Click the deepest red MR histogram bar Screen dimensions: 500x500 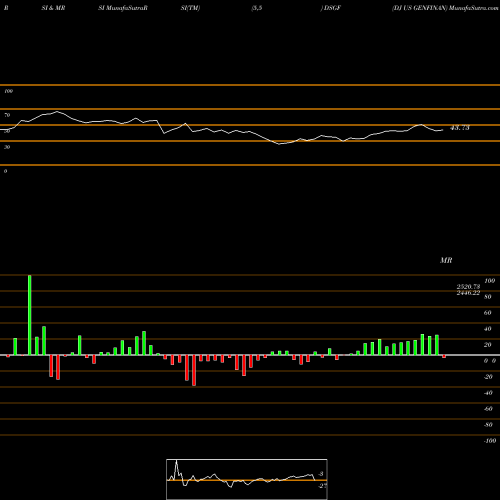(x=194, y=370)
